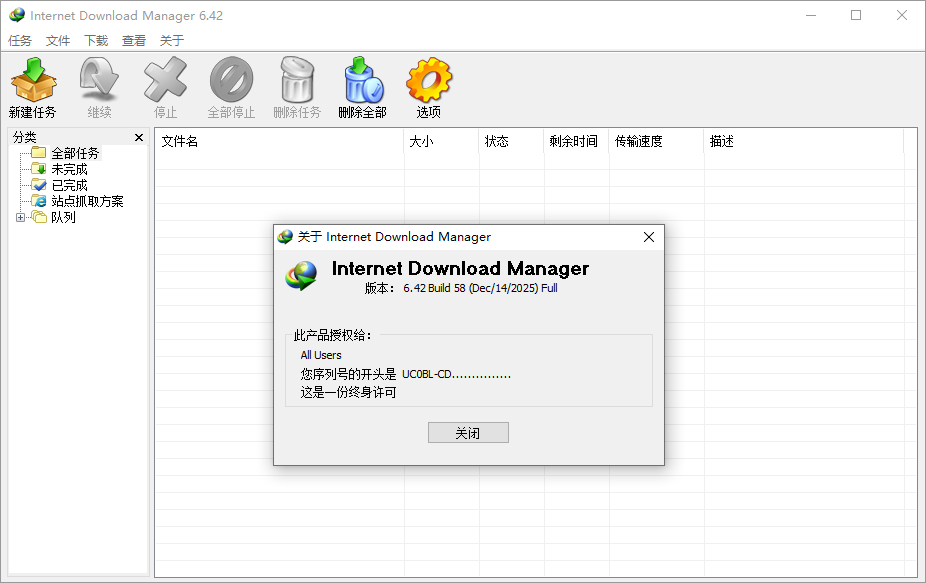Click the 删除任务 (Delete Task) trash icon
Image resolution: width=926 pixels, height=583 pixels.
(x=297, y=80)
